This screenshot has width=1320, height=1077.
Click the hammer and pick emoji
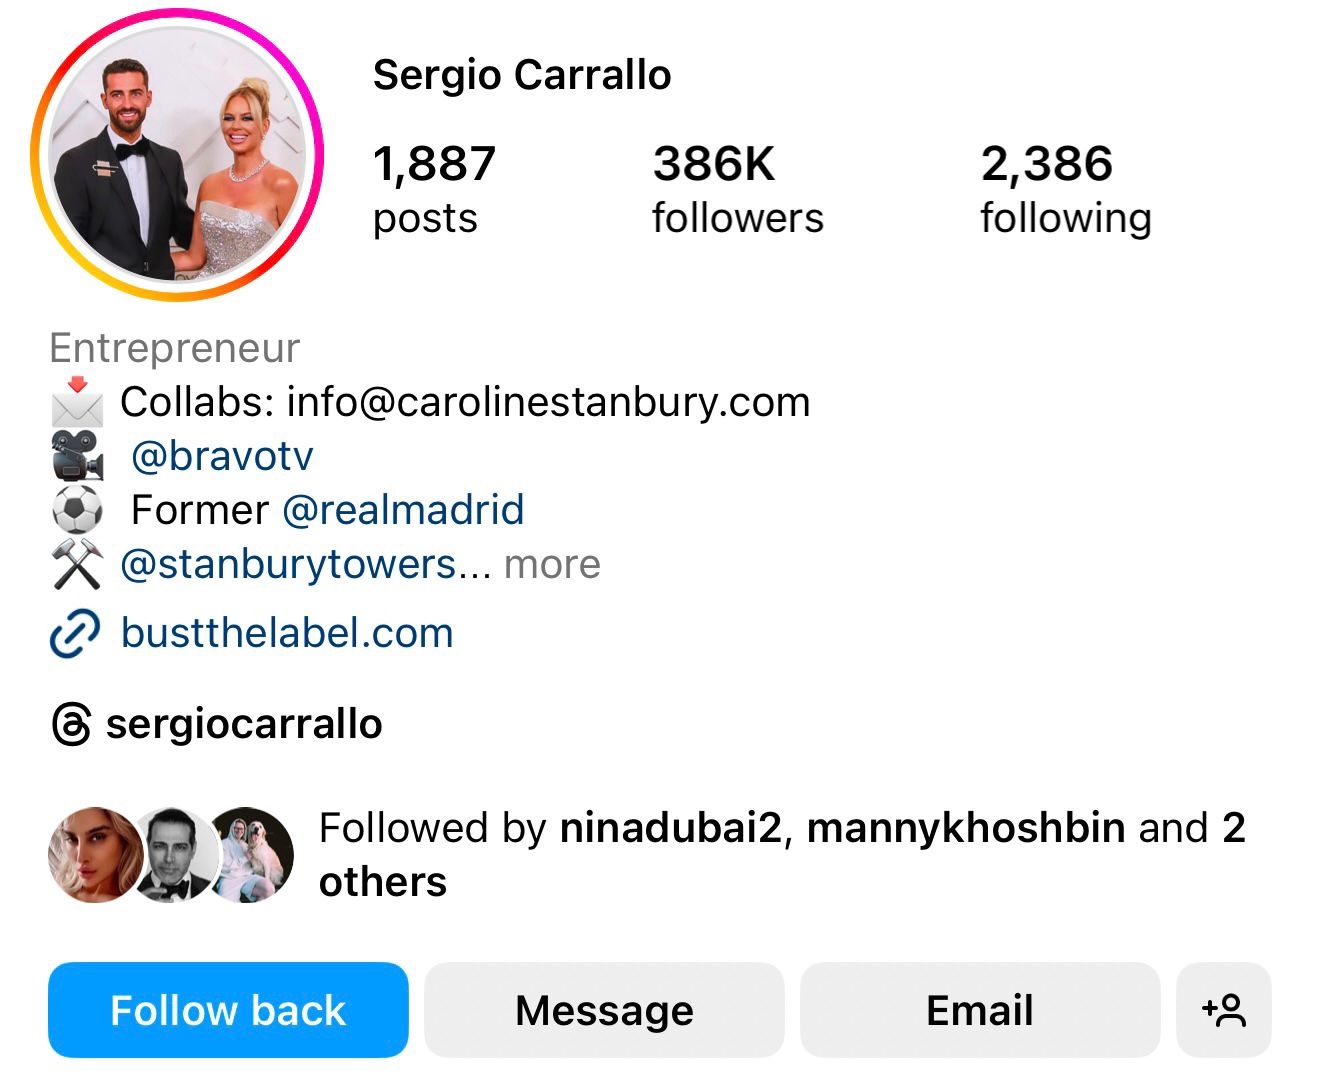[77, 564]
